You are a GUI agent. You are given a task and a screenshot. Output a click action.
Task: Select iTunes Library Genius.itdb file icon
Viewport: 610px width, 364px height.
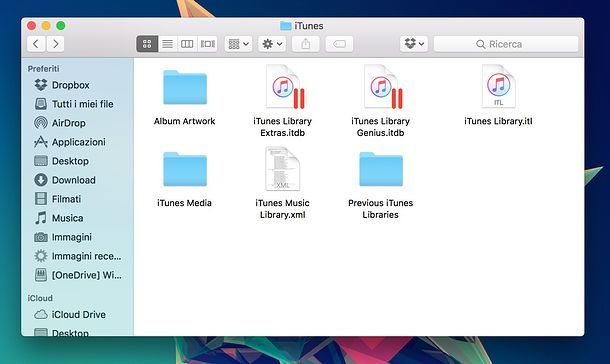382,87
